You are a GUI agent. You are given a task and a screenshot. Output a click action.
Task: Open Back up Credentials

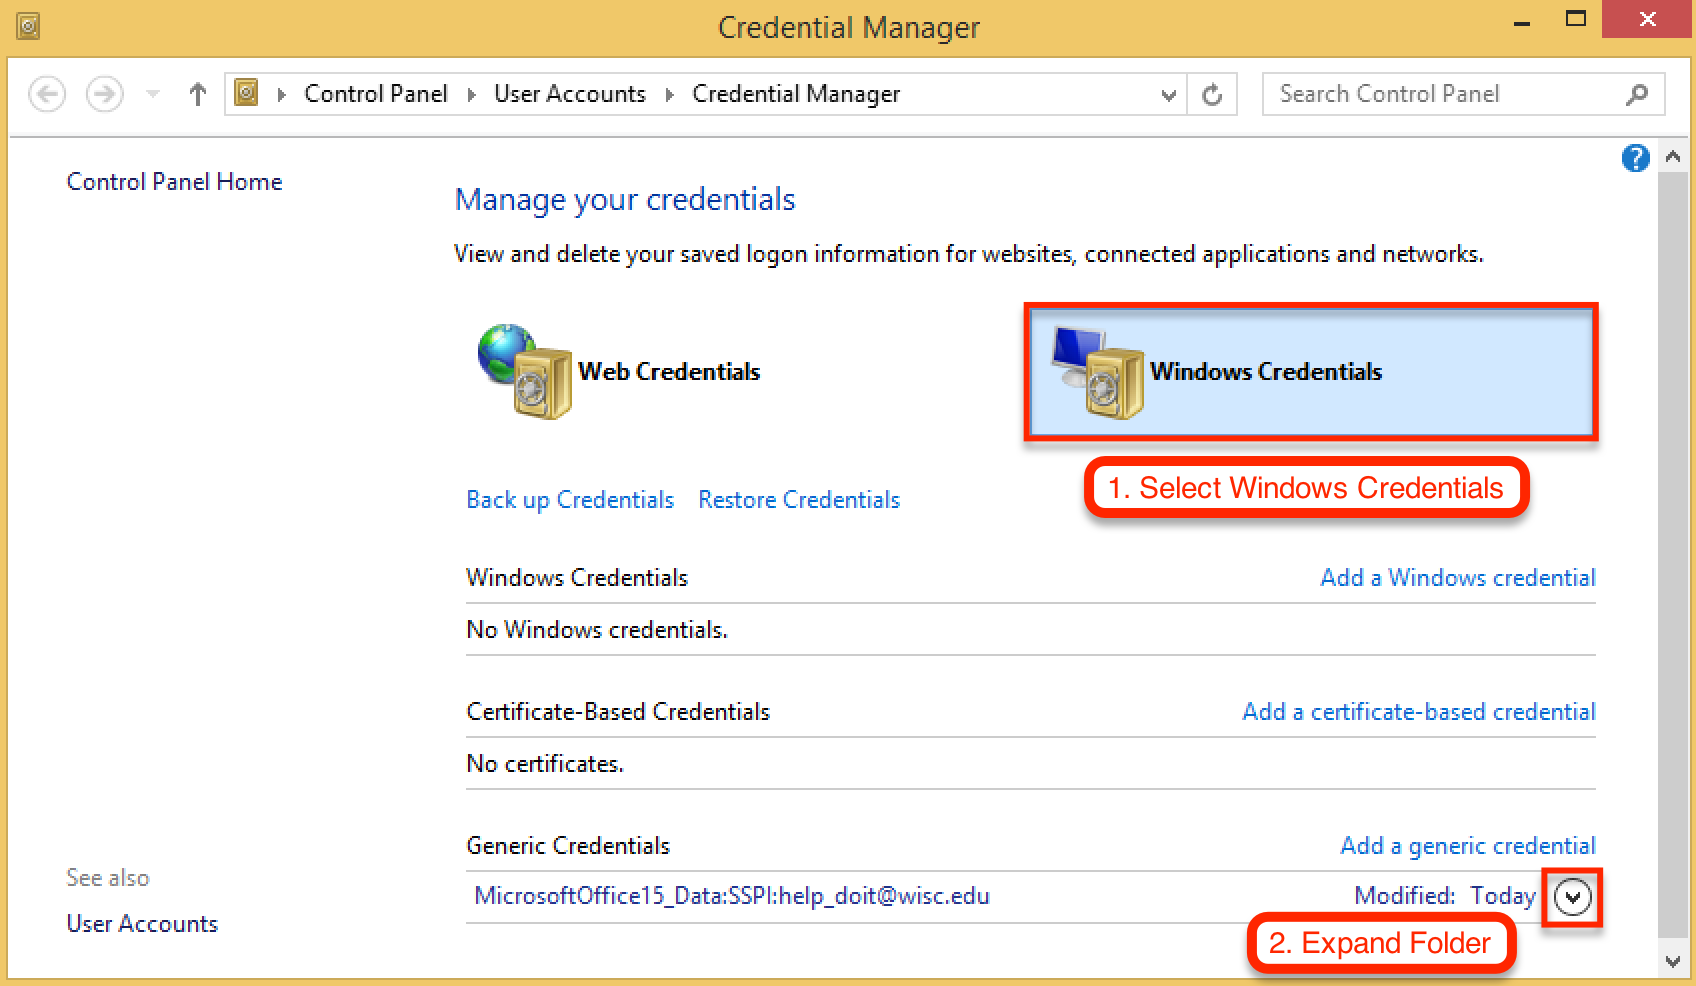[x=569, y=499]
